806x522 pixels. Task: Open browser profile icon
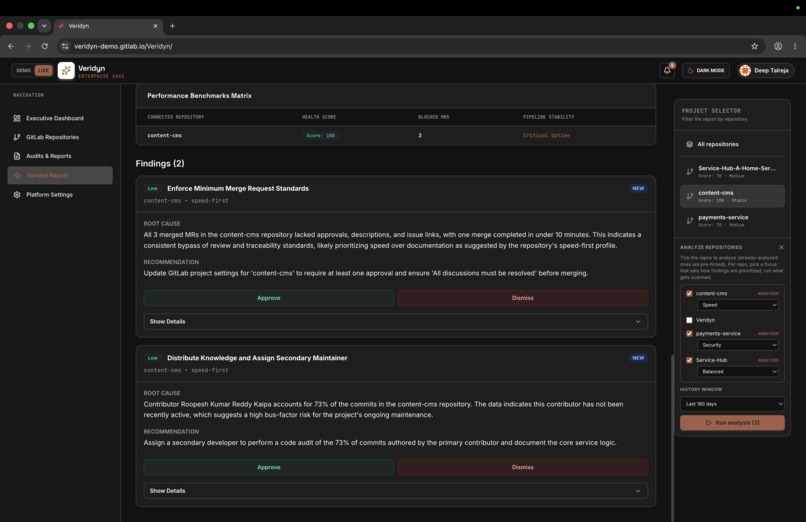778,46
